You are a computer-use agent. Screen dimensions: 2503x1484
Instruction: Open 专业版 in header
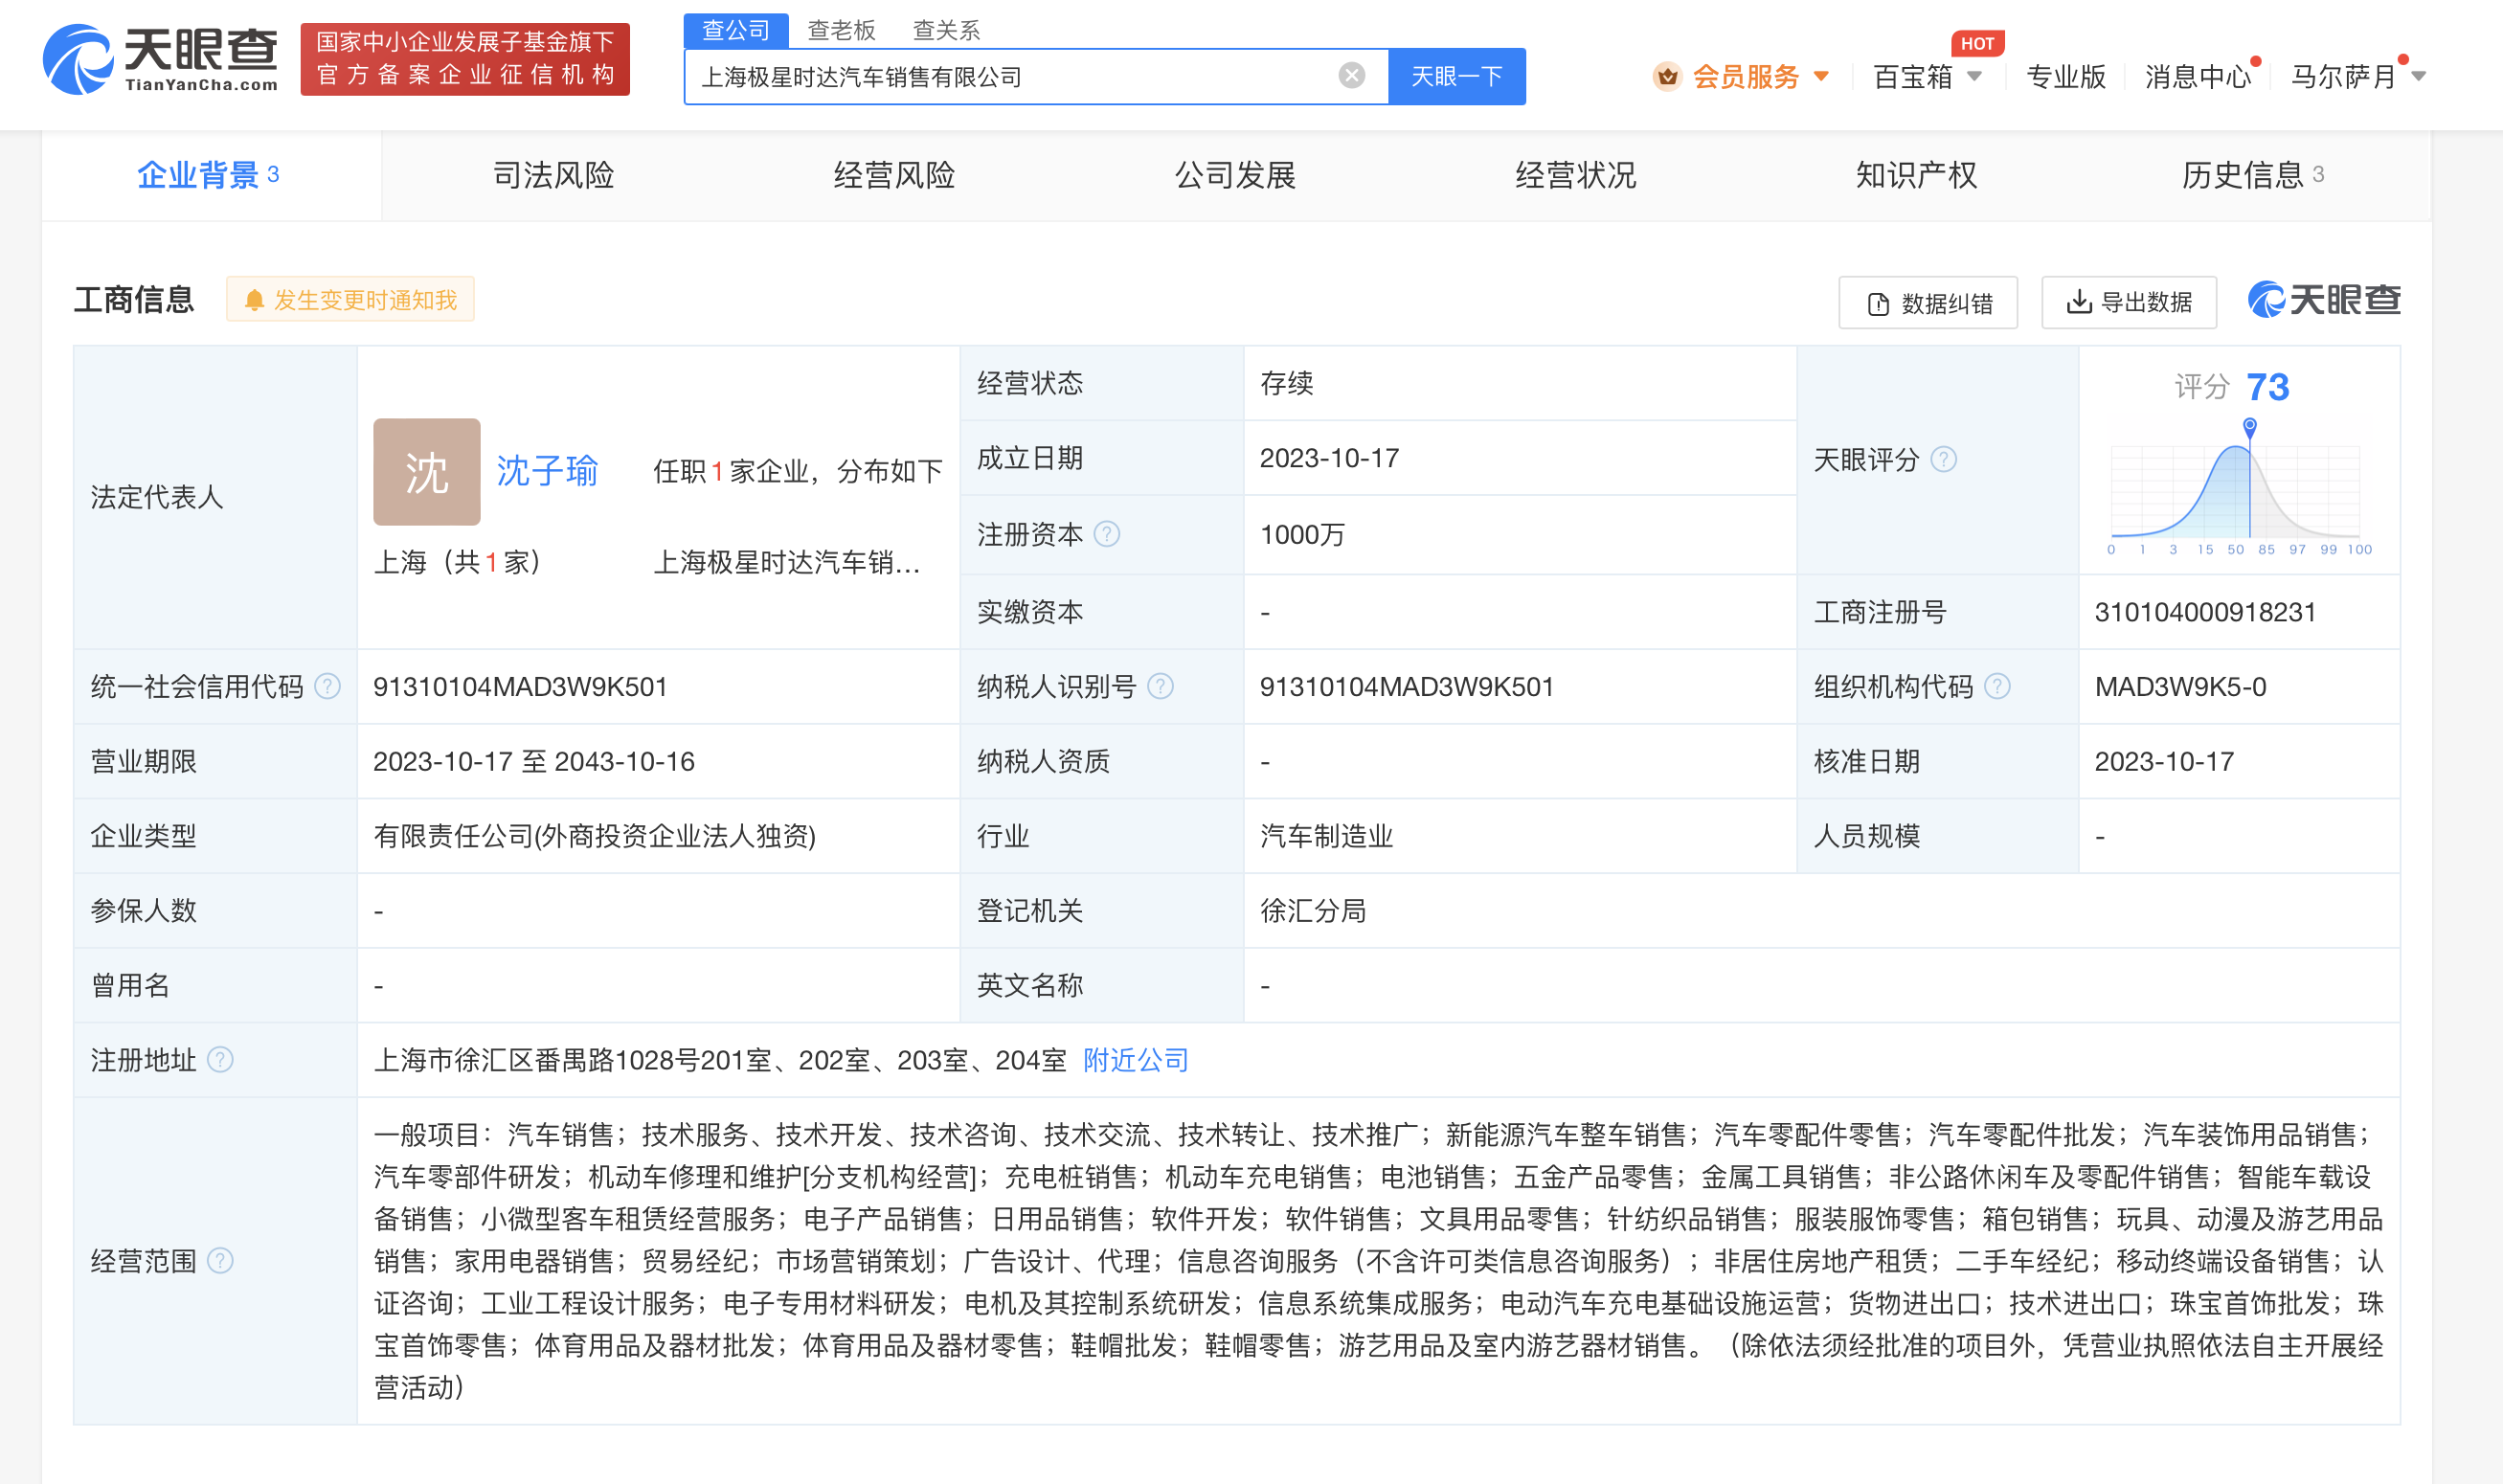2066,76
